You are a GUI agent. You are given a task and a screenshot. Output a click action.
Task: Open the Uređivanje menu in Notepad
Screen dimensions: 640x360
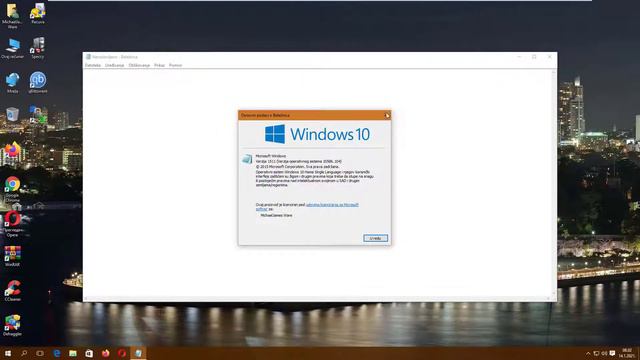[x=114, y=65]
